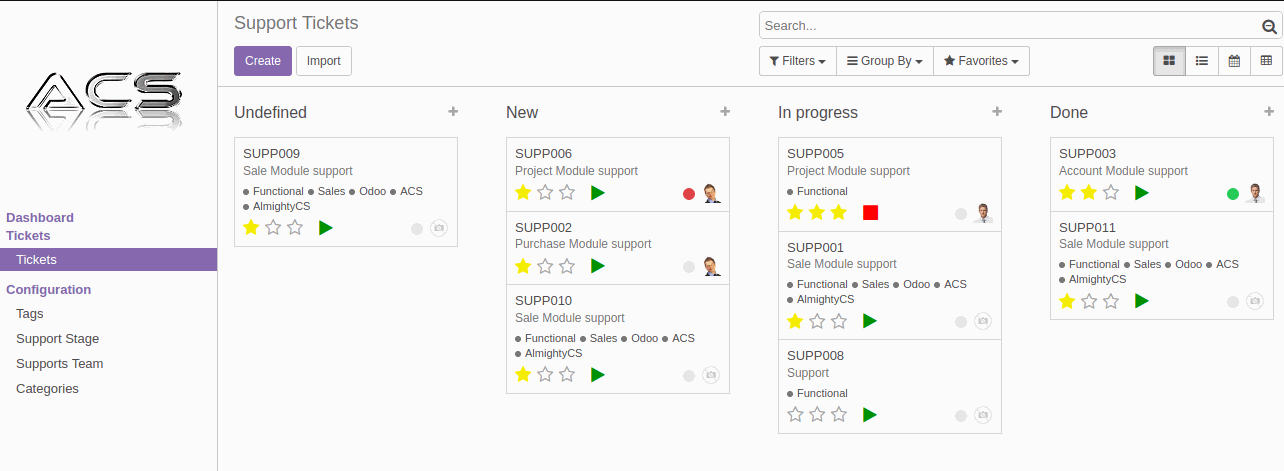This screenshot has width=1284, height=471.
Task: Click the Import button
Action: (324, 61)
